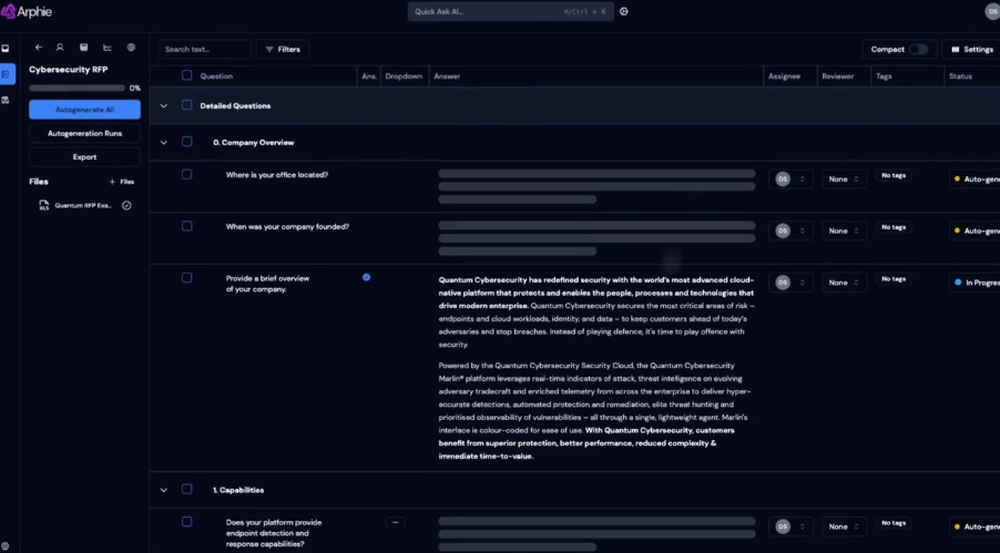Select the highlighted projects icon in the left rail
The height and width of the screenshot is (553, 1000).
(x=6, y=75)
